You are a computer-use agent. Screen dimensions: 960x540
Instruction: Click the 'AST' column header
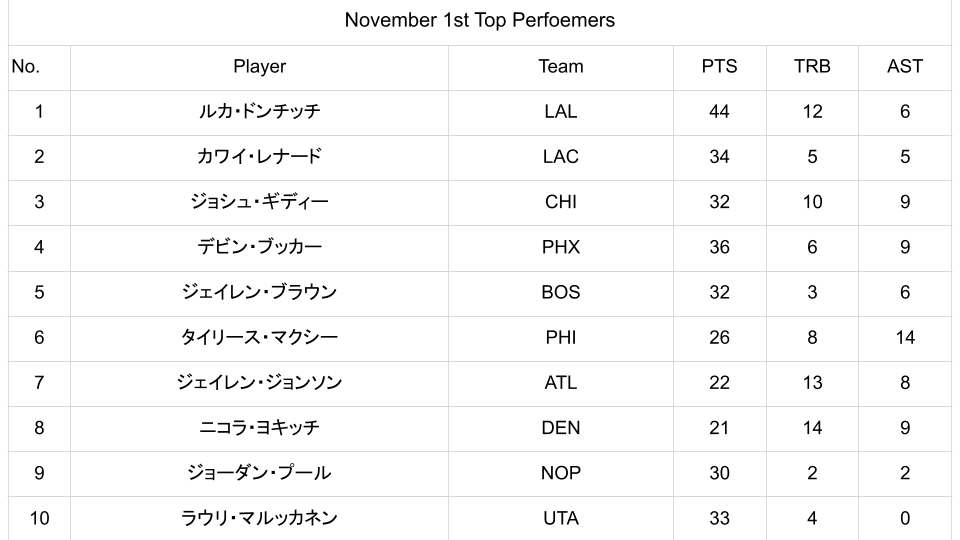[x=904, y=67]
